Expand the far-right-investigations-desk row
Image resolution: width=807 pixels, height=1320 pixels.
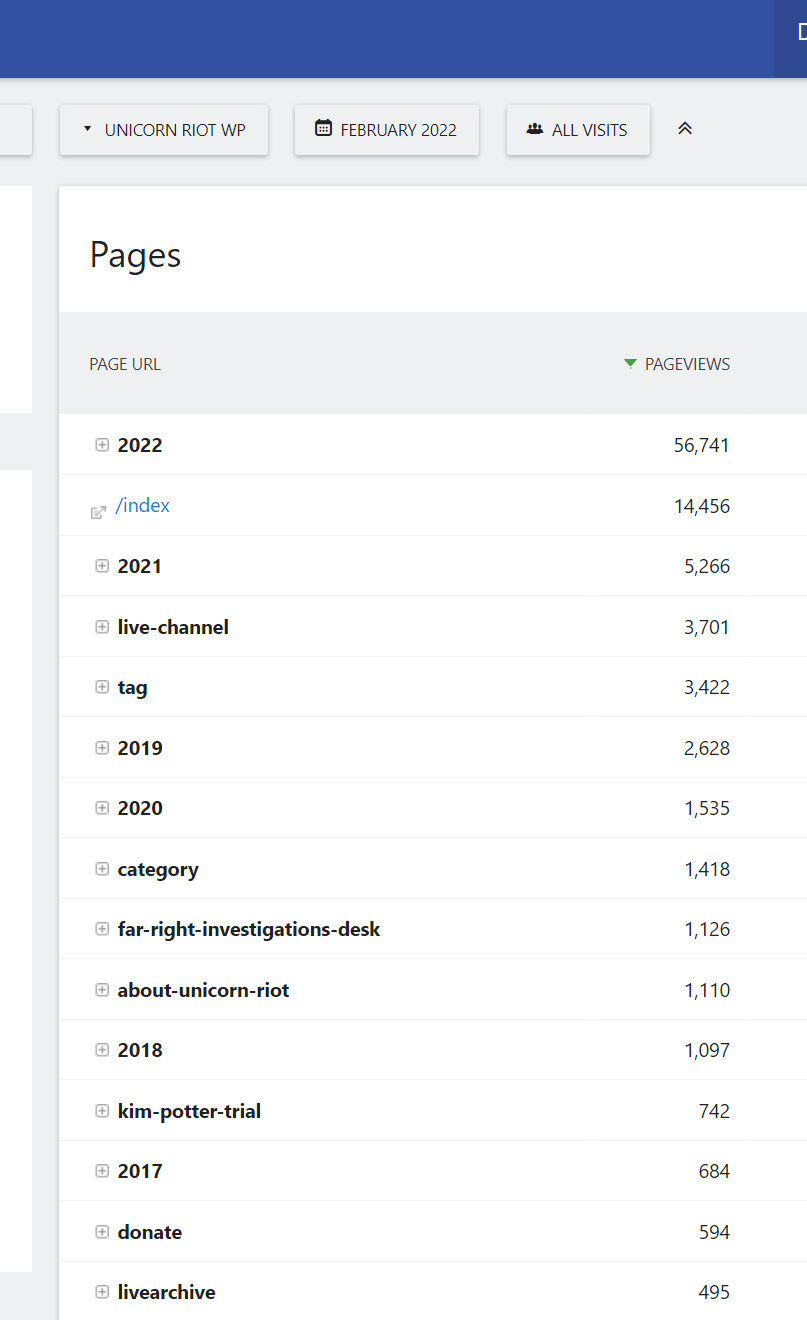102,929
